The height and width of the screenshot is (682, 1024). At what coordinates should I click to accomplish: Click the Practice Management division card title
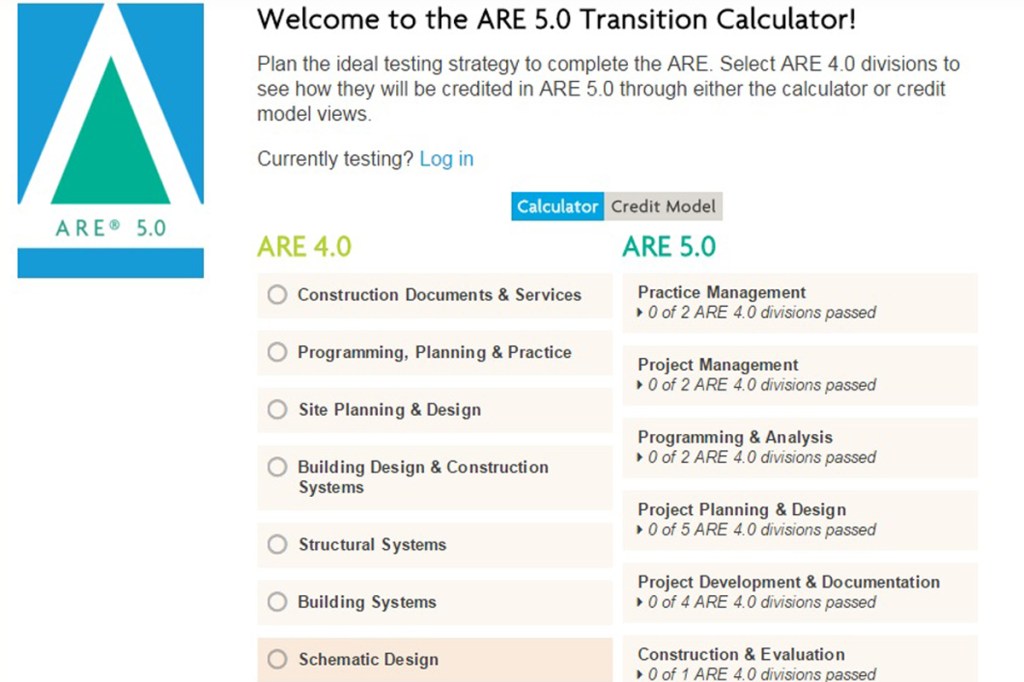721,293
